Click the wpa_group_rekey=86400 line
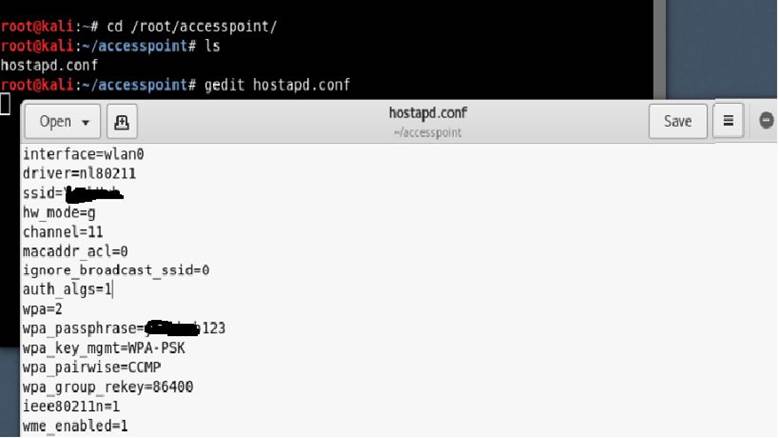 [x=108, y=387]
